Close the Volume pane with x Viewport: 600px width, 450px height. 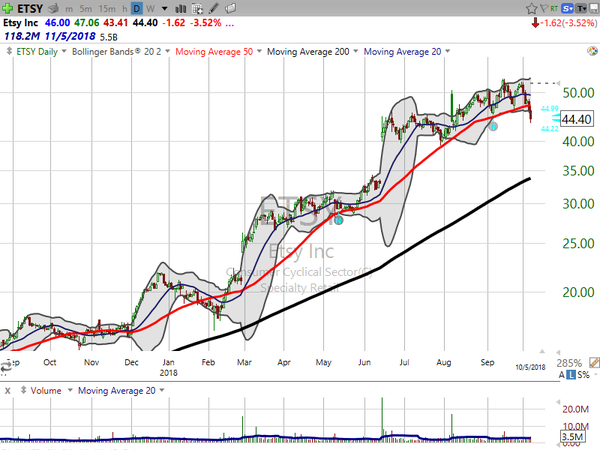coord(7,389)
